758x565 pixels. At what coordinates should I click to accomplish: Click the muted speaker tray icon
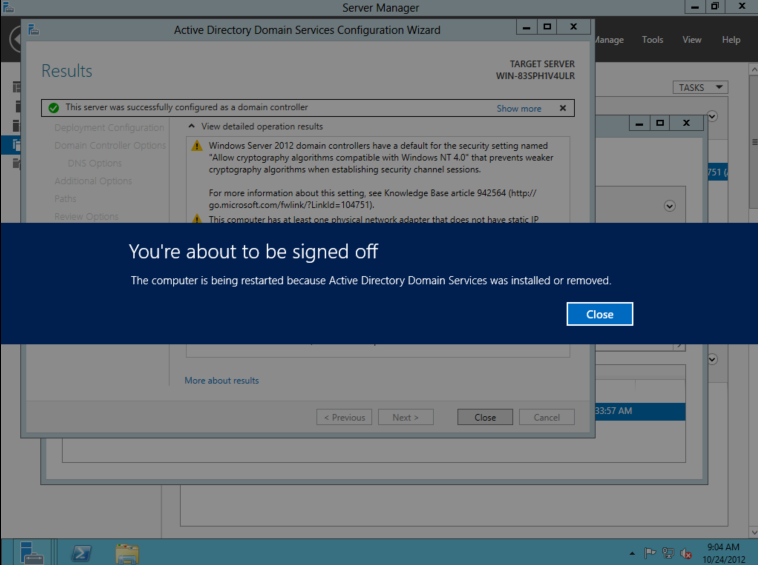(685, 553)
